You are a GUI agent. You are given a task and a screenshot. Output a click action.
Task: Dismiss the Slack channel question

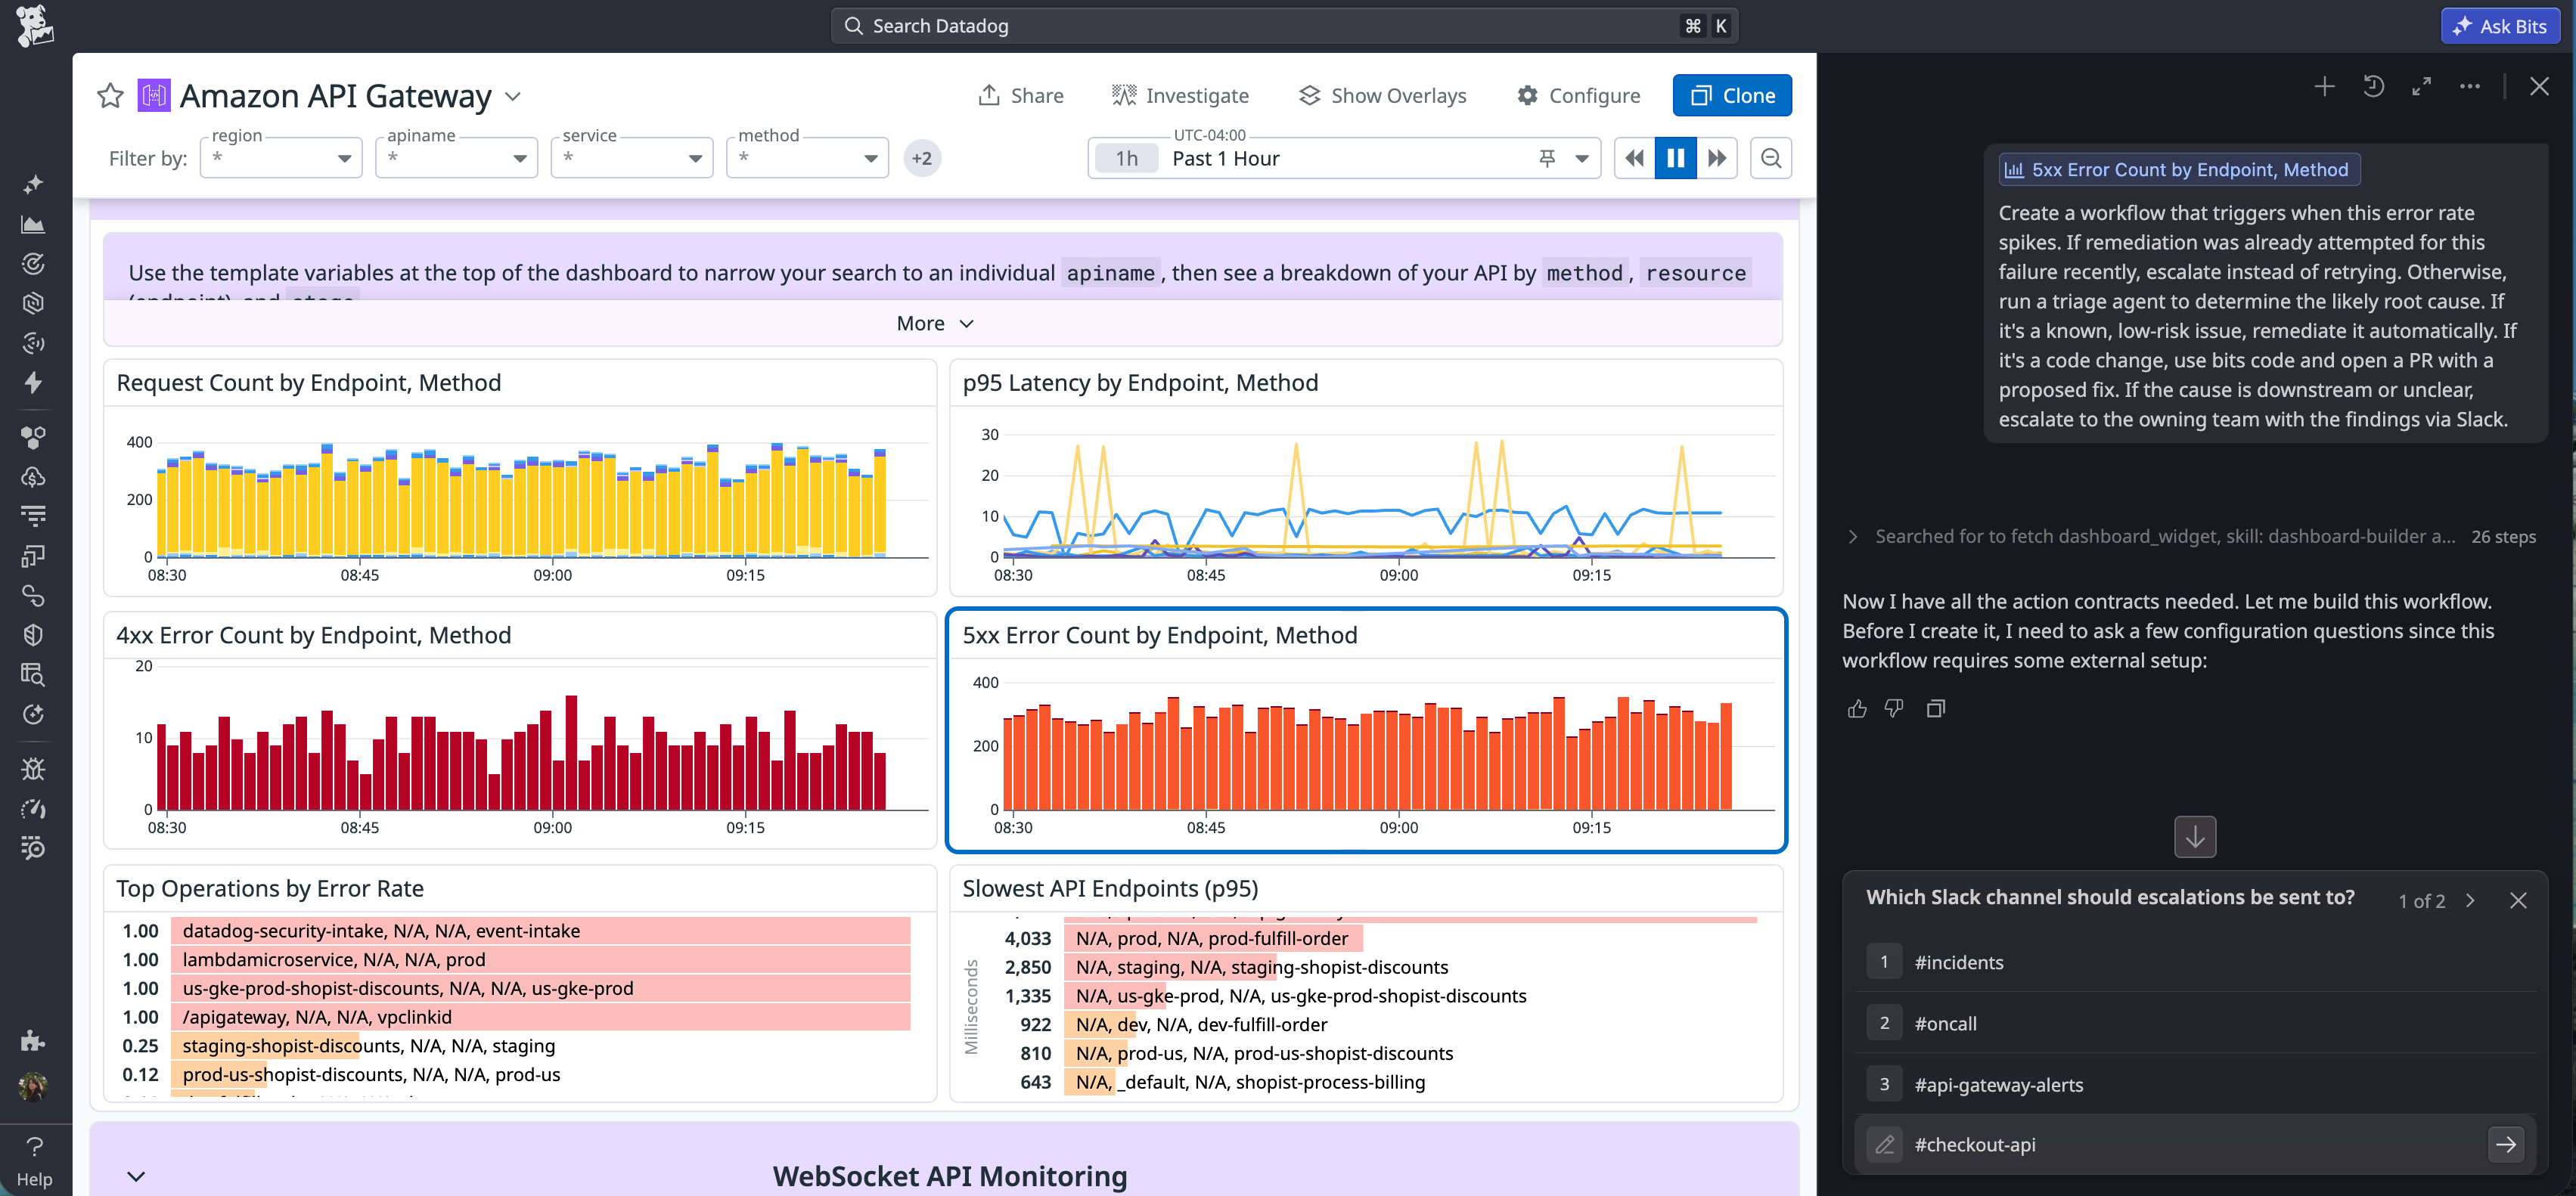pos(2518,901)
